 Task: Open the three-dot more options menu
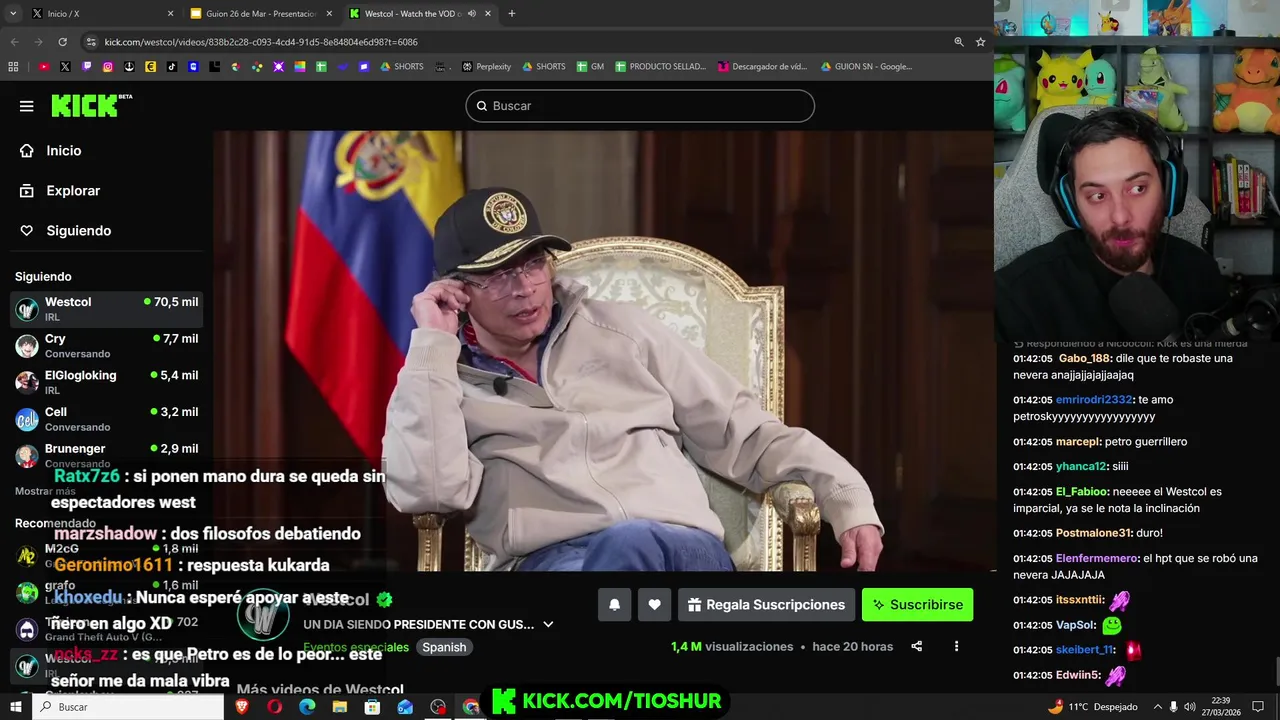coord(956,646)
